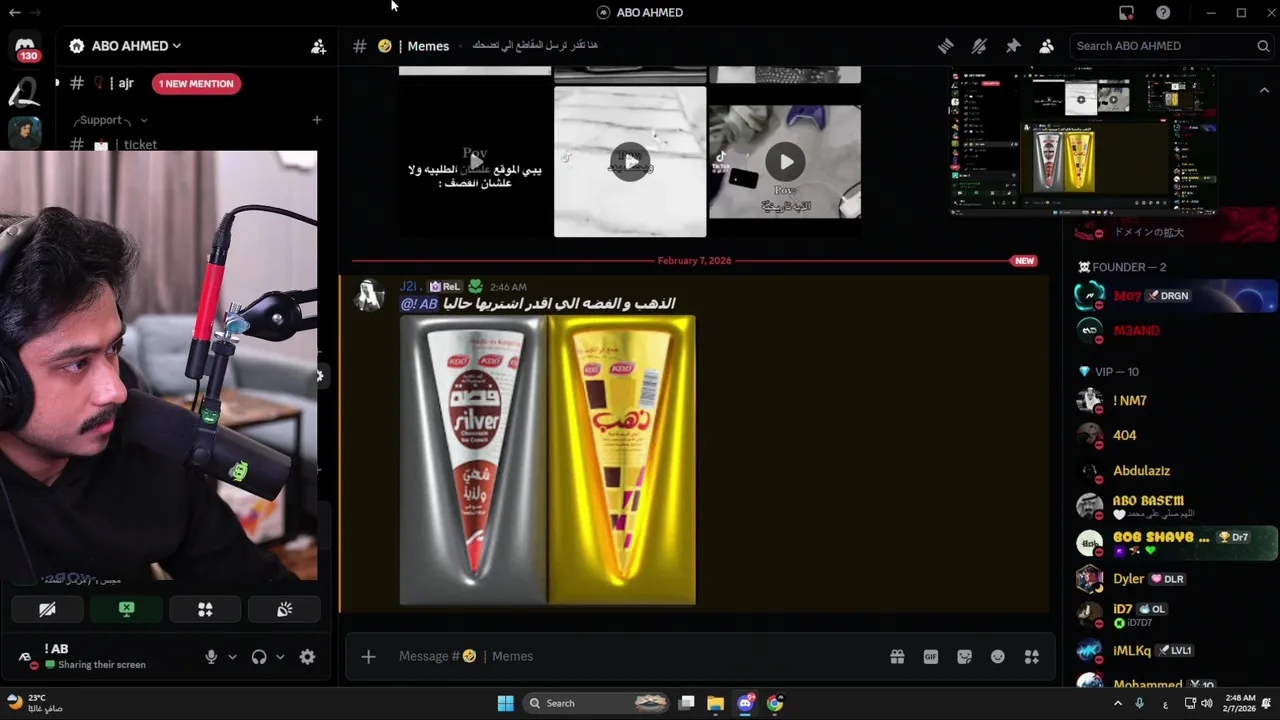Open headphone output options chevron

pyautogui.click(x=280, y=657)
